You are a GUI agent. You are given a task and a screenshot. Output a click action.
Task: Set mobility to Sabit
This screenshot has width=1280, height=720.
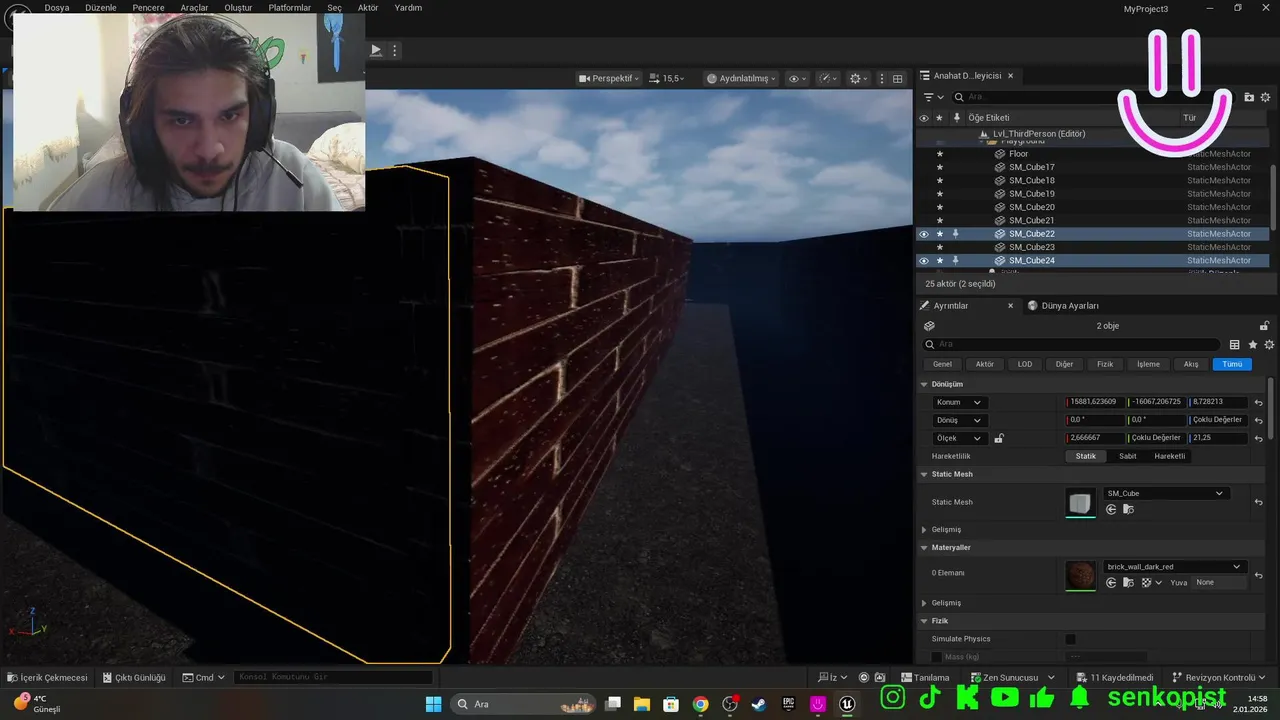(x=1127, y=456)
